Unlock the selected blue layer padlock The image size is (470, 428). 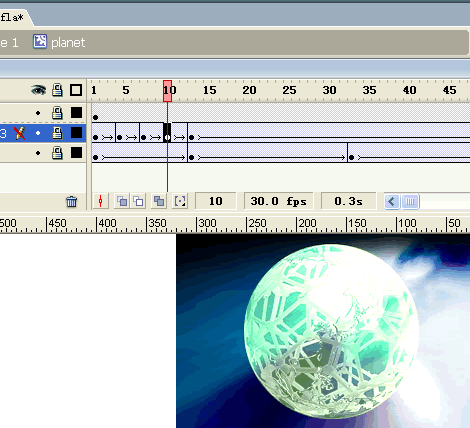coord(57,133)
